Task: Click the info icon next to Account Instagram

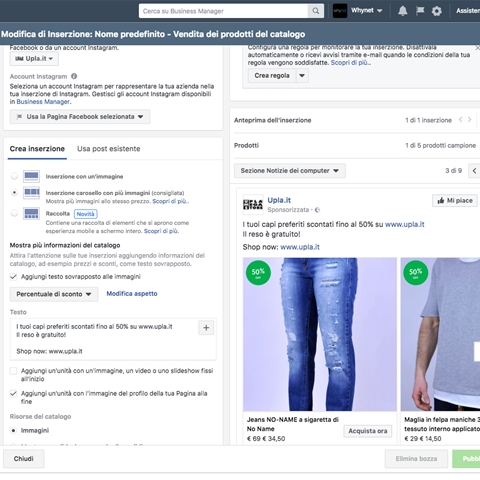Action: 74,76
